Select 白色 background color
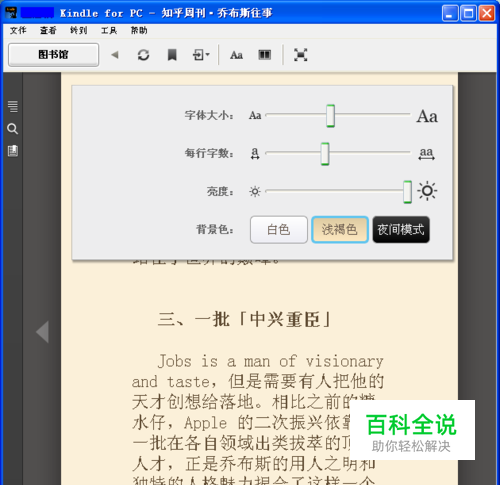 (x=279, y=230)
